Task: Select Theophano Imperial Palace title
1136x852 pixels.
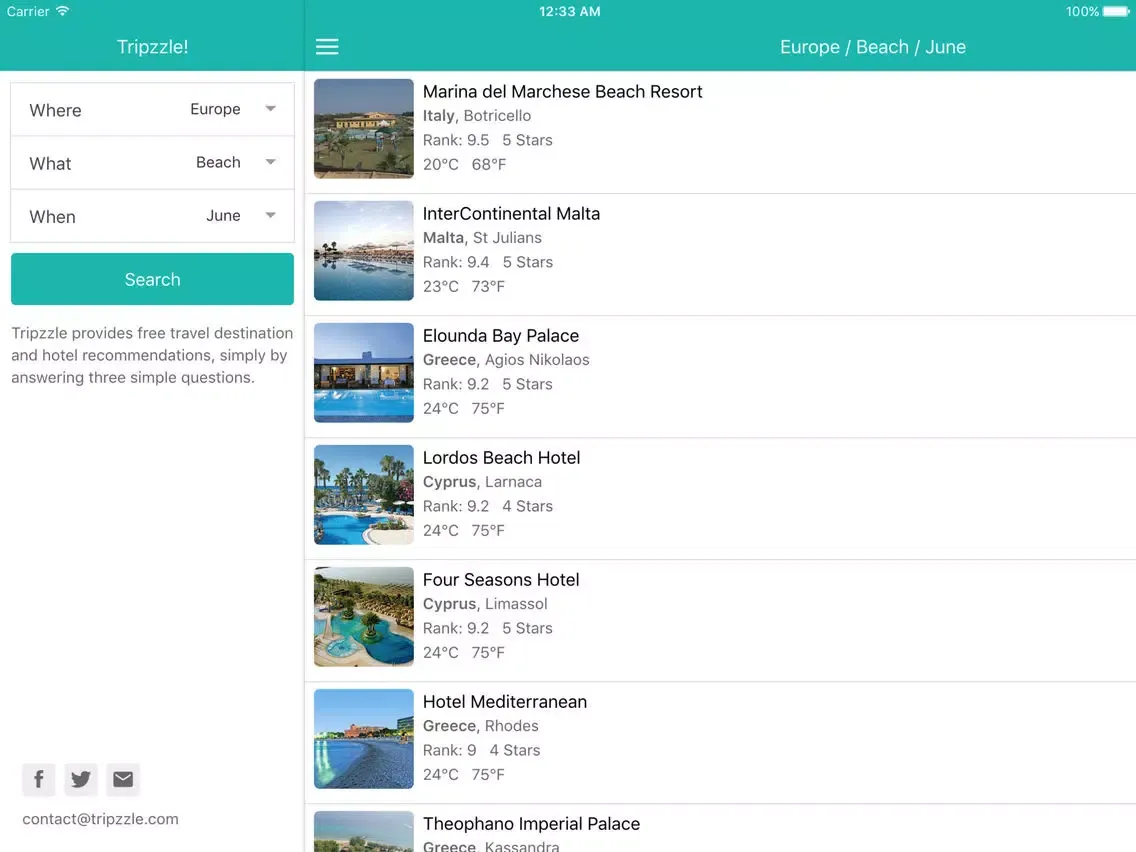Action: 531,824
